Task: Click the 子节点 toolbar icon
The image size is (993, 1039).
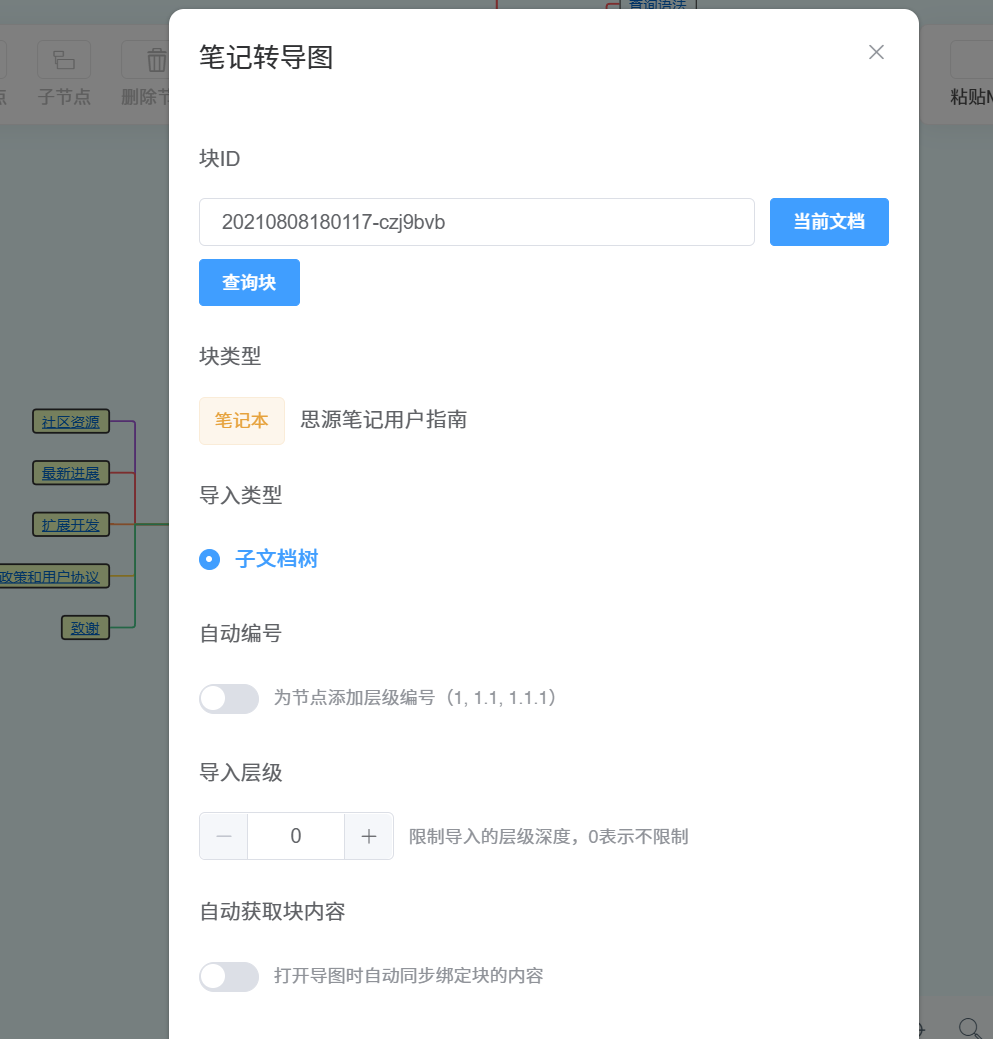Action: [x=64, y=60]
